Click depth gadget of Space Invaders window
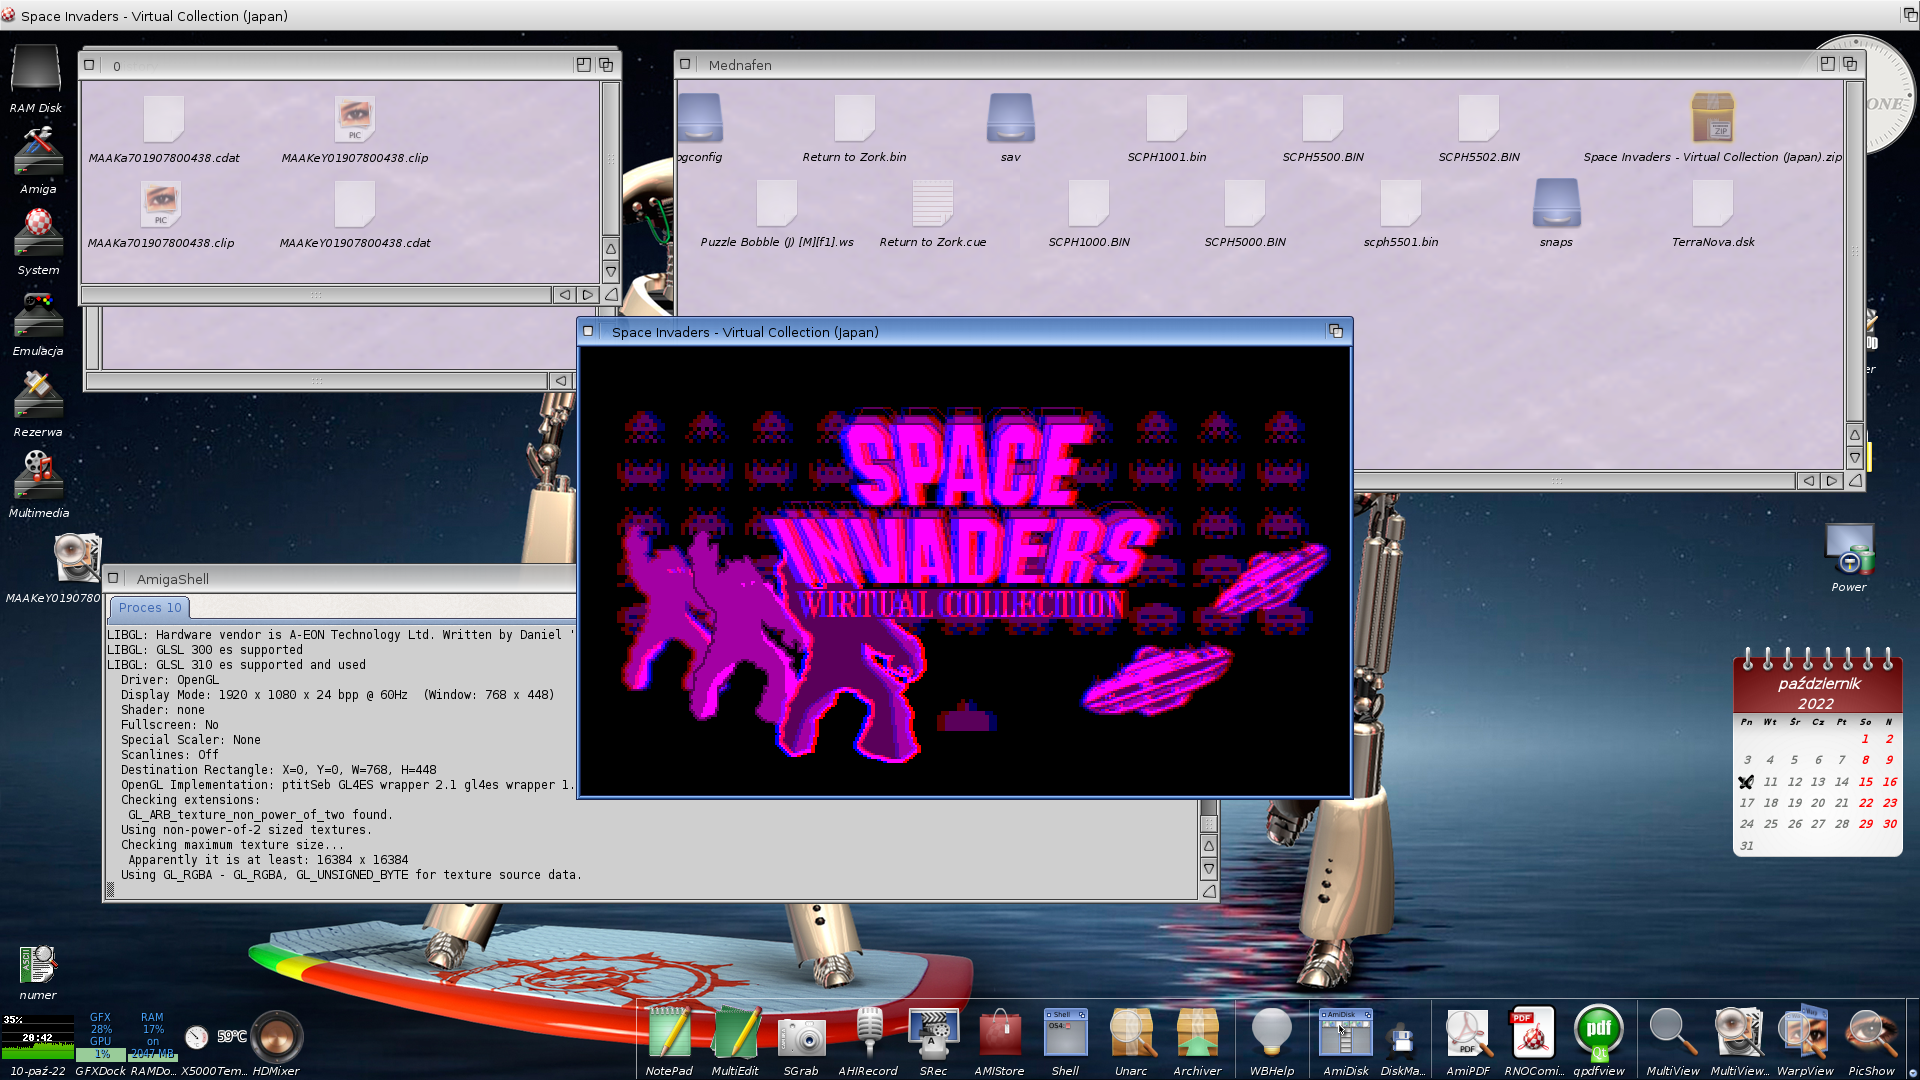The height and width of the screenshot is (1080, 1920). (1335, 331)
